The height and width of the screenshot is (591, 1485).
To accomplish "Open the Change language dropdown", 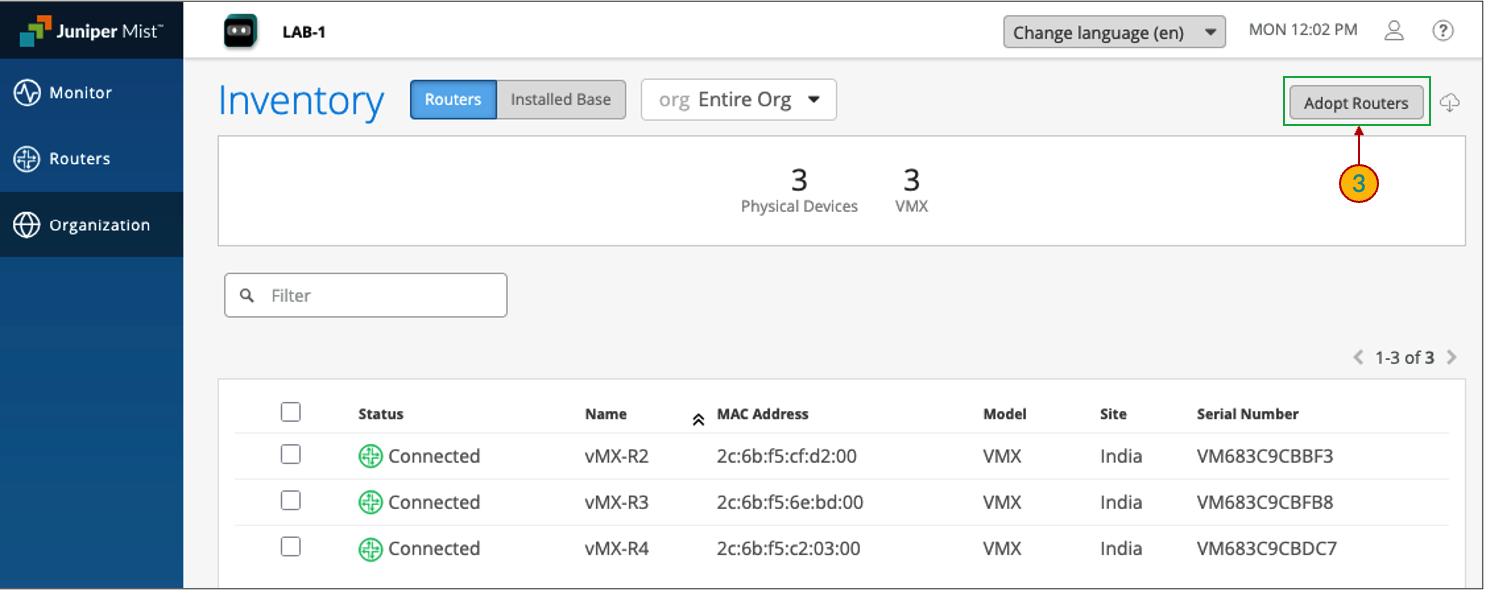I will coord(1114,32).
